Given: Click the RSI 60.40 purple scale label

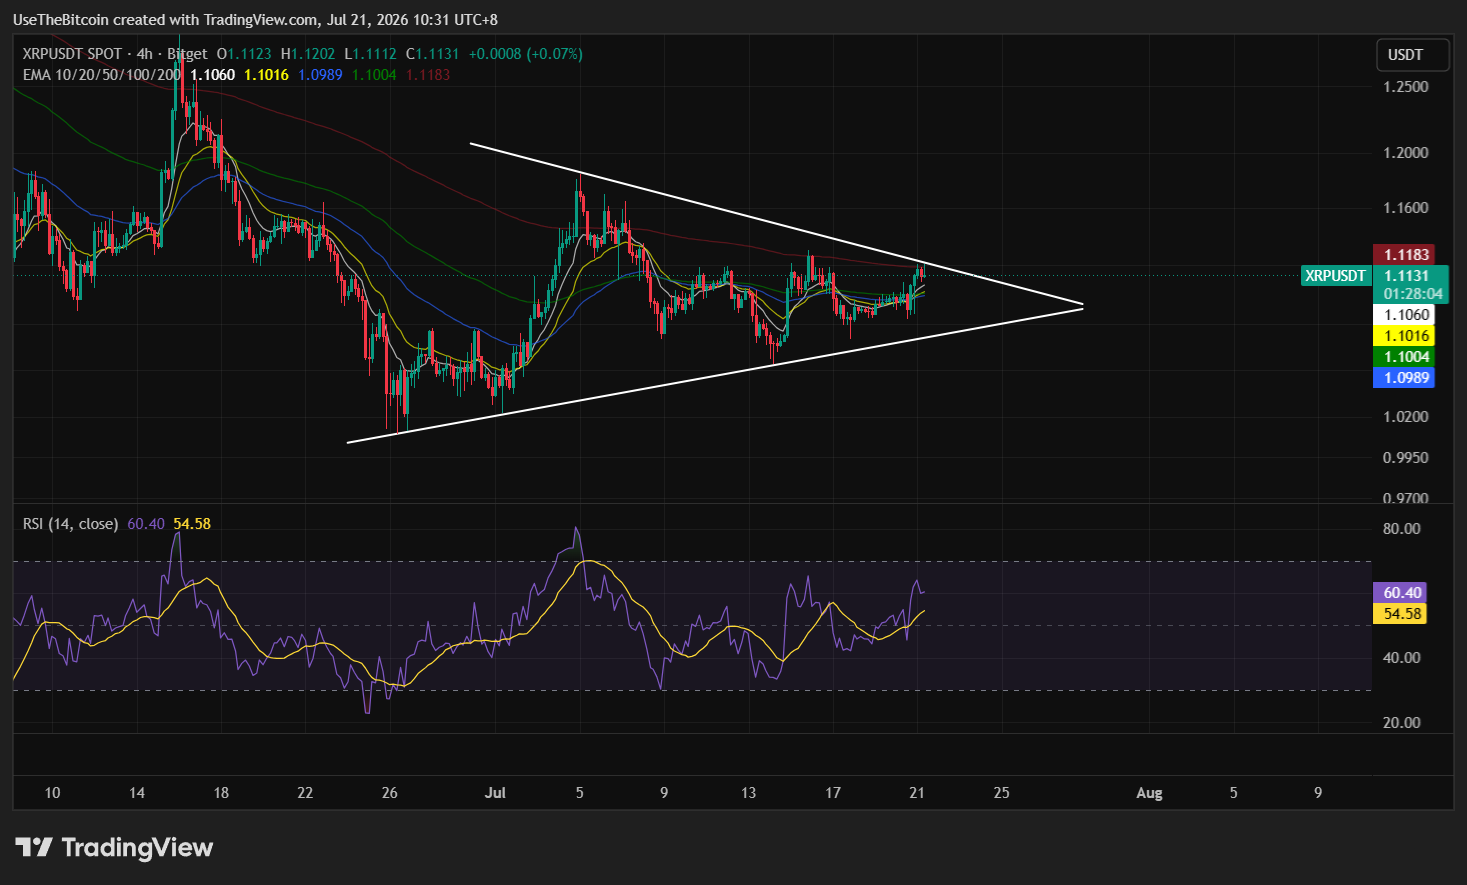Looking at the screenshot, I should pos(1400,593).
